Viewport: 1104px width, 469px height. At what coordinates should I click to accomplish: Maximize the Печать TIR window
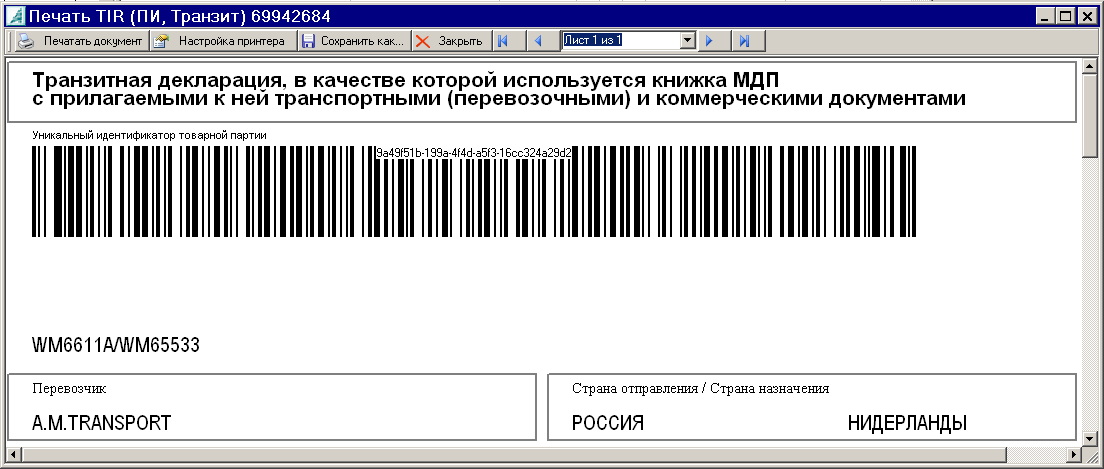(x=1067, y=16)
